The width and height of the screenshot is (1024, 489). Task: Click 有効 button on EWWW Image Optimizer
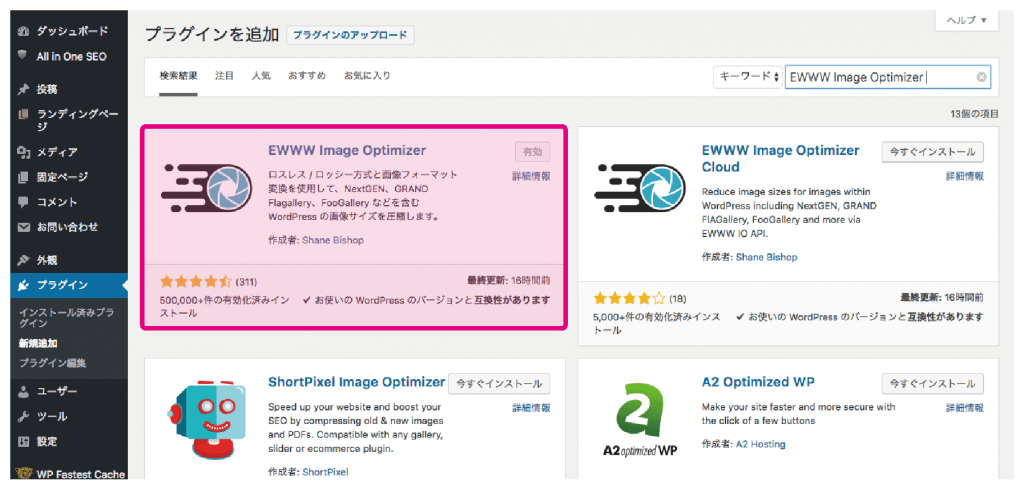point(533,151)
